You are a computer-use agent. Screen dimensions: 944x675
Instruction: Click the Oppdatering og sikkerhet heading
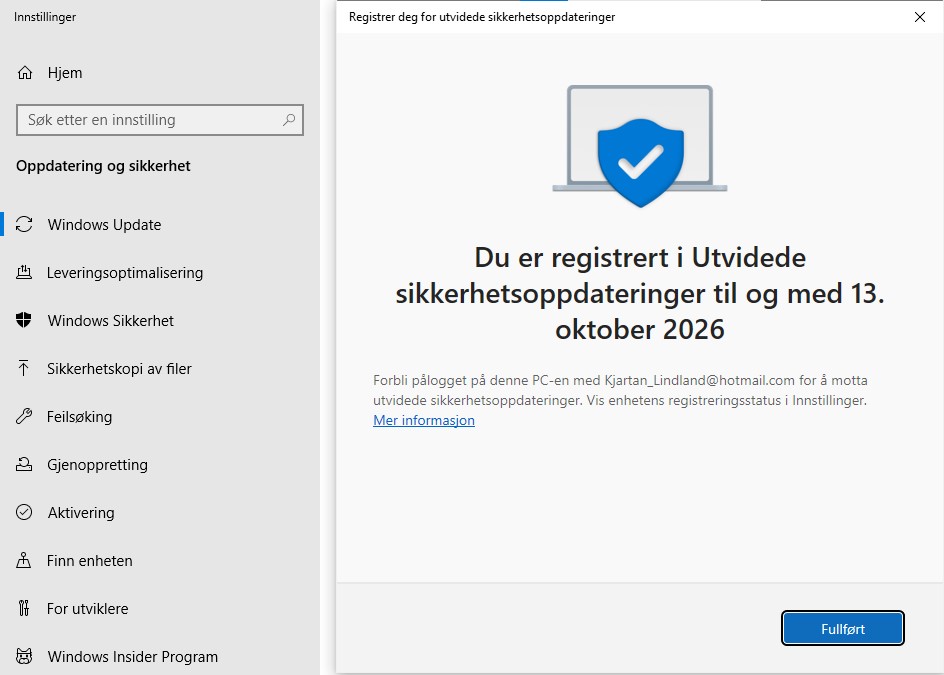pos(103,166)
